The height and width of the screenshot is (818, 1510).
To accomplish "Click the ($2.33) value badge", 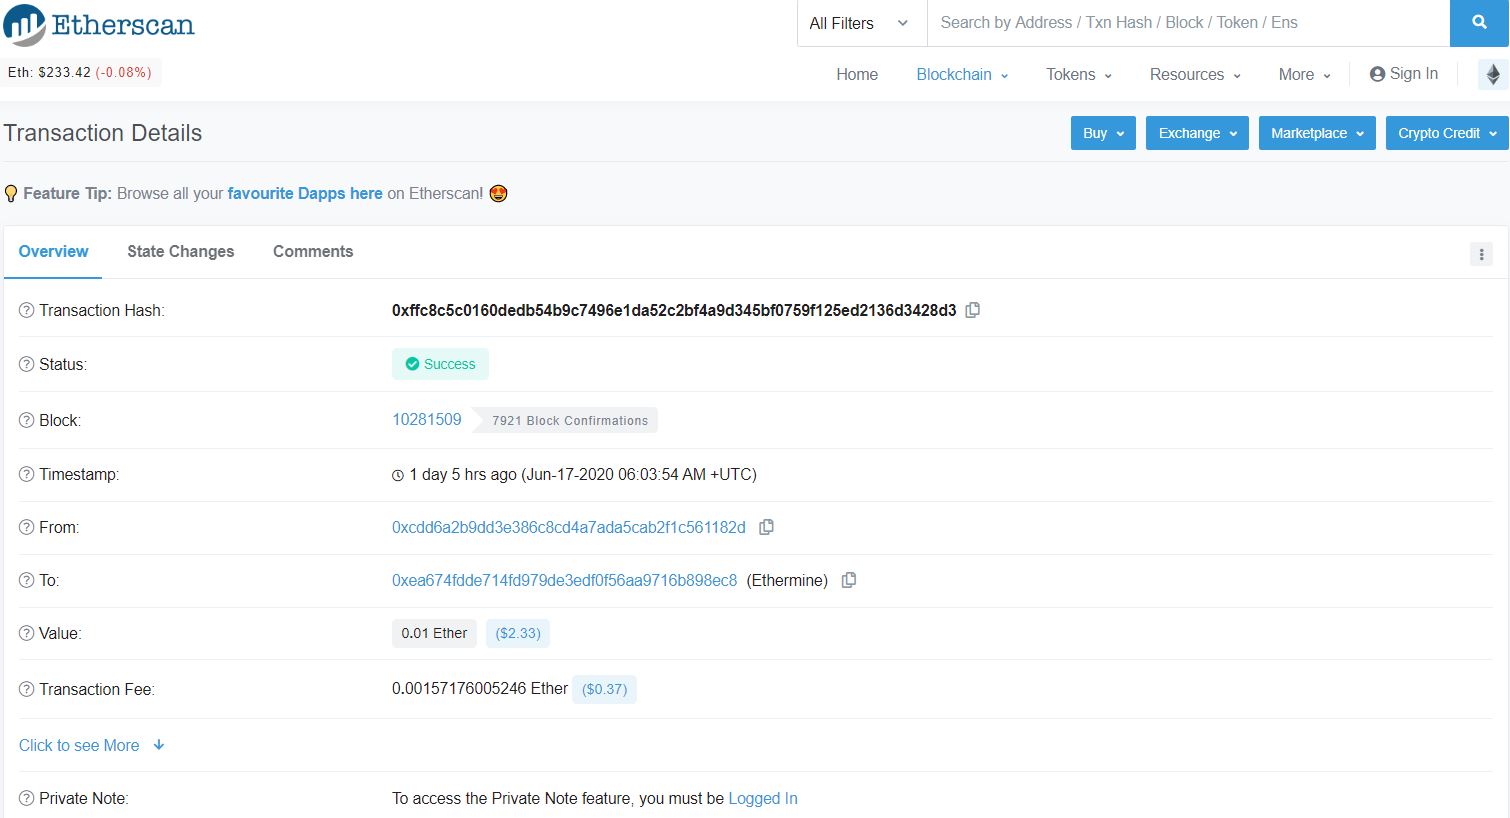I will (x=518, y=633).
